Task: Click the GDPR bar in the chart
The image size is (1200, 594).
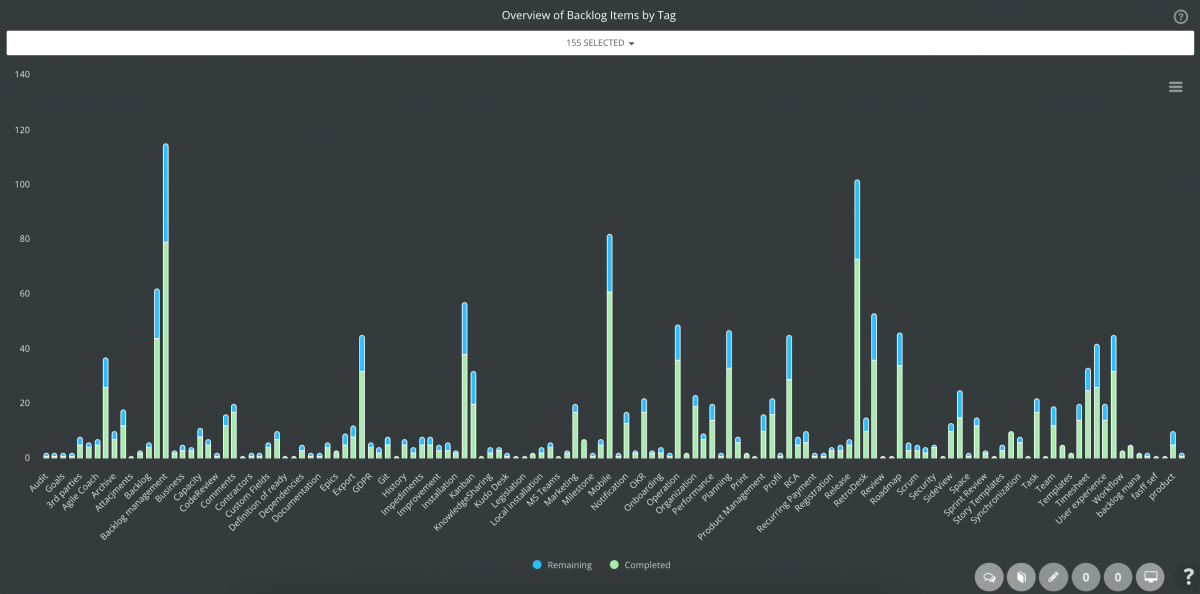Action: coord(361,400)
